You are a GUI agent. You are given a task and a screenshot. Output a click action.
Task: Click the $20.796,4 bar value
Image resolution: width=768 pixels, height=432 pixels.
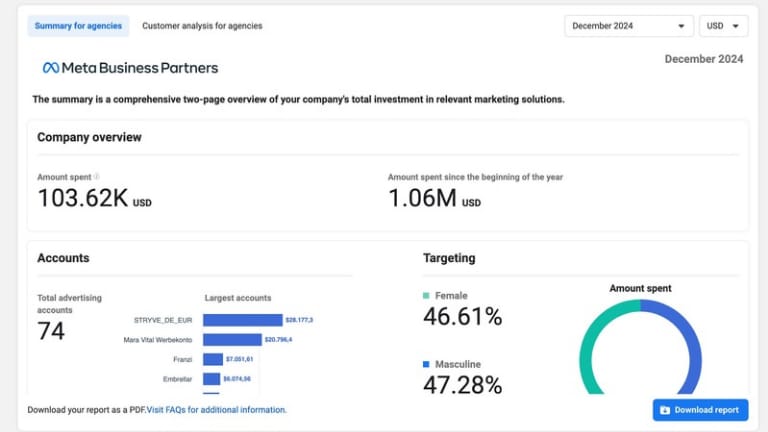(278, 339)
